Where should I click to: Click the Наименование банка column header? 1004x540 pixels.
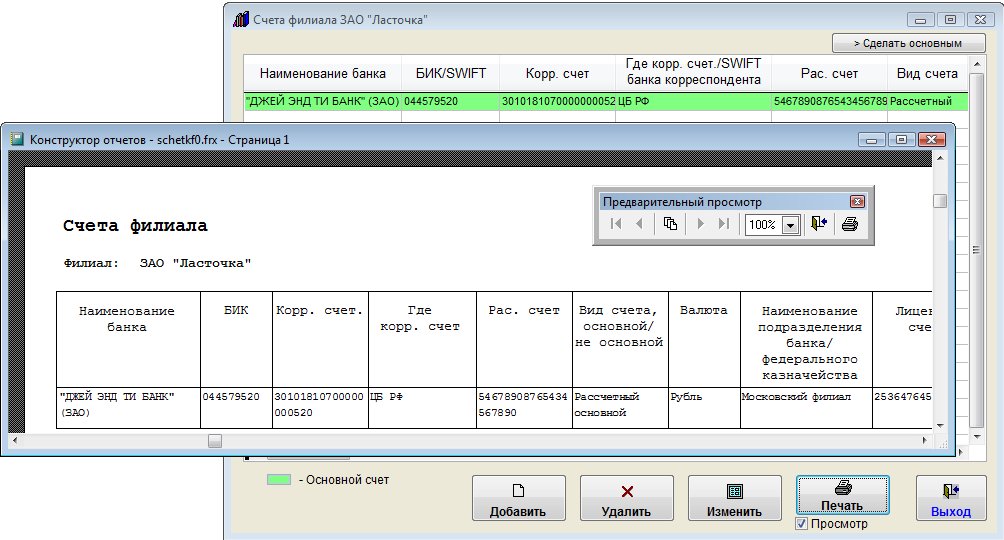pos(322,74)
